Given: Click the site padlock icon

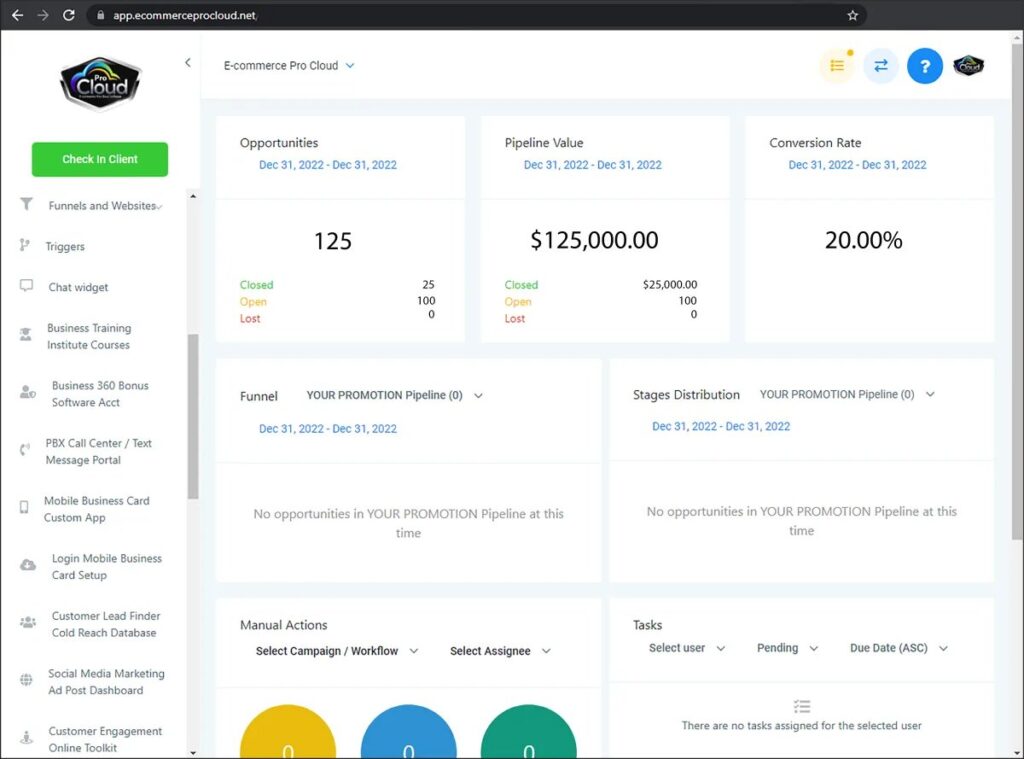Looking at the screenshot, I should coord(101,15).
